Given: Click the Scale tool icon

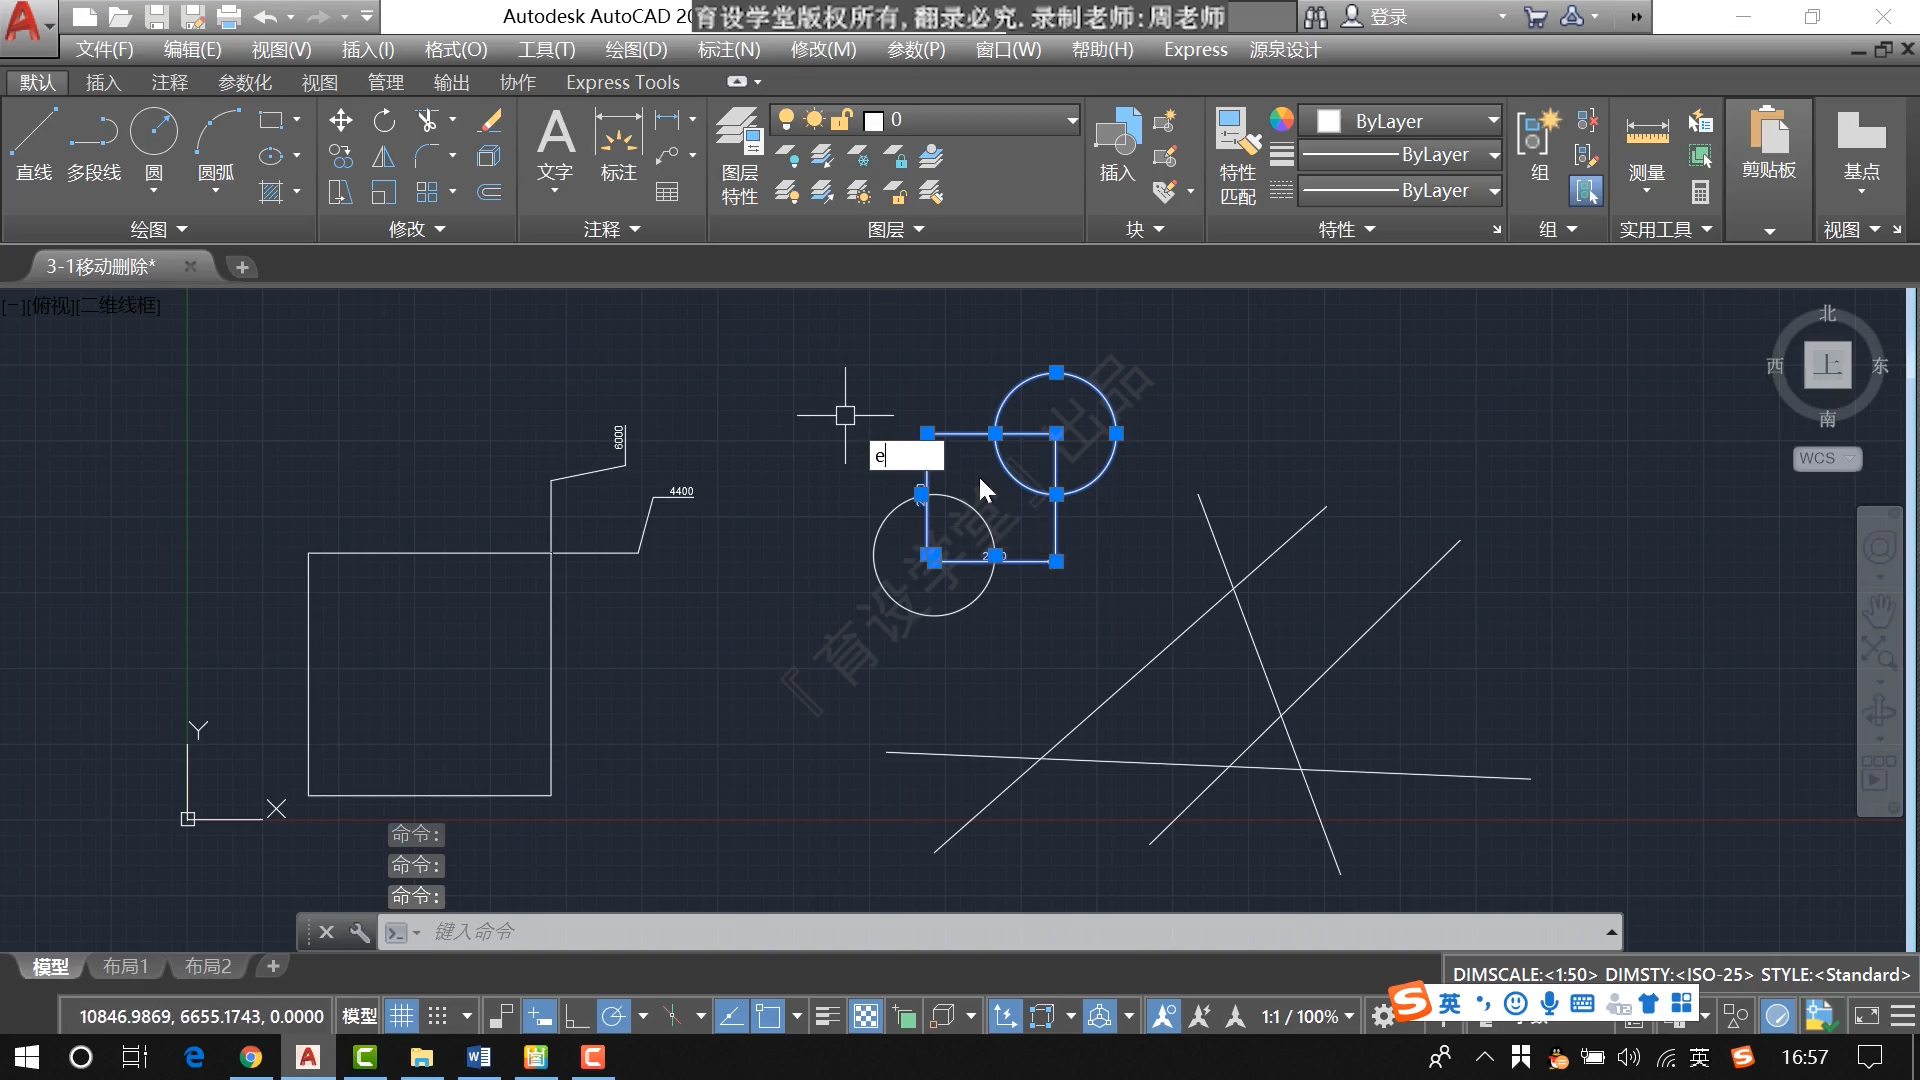Looking at the screenshot, I should point(384,192).
